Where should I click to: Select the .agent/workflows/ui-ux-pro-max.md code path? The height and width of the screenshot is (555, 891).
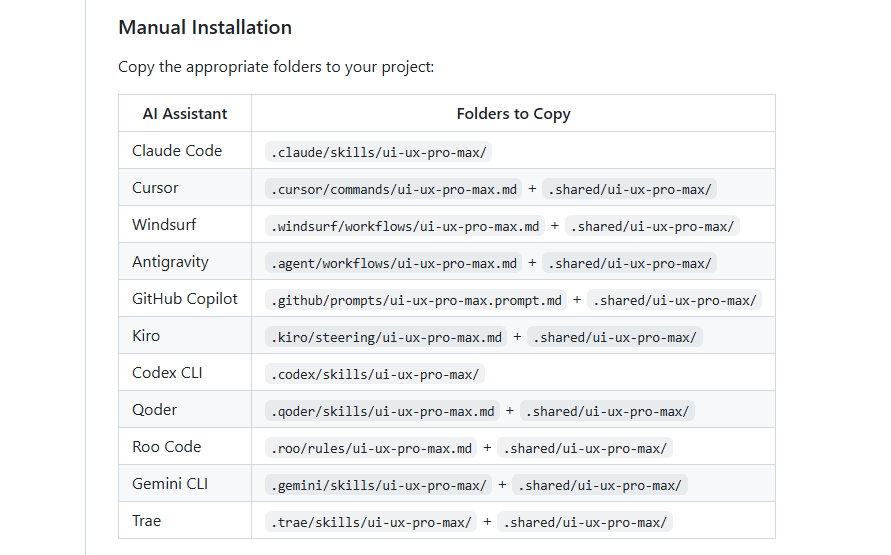click(394, 263)
